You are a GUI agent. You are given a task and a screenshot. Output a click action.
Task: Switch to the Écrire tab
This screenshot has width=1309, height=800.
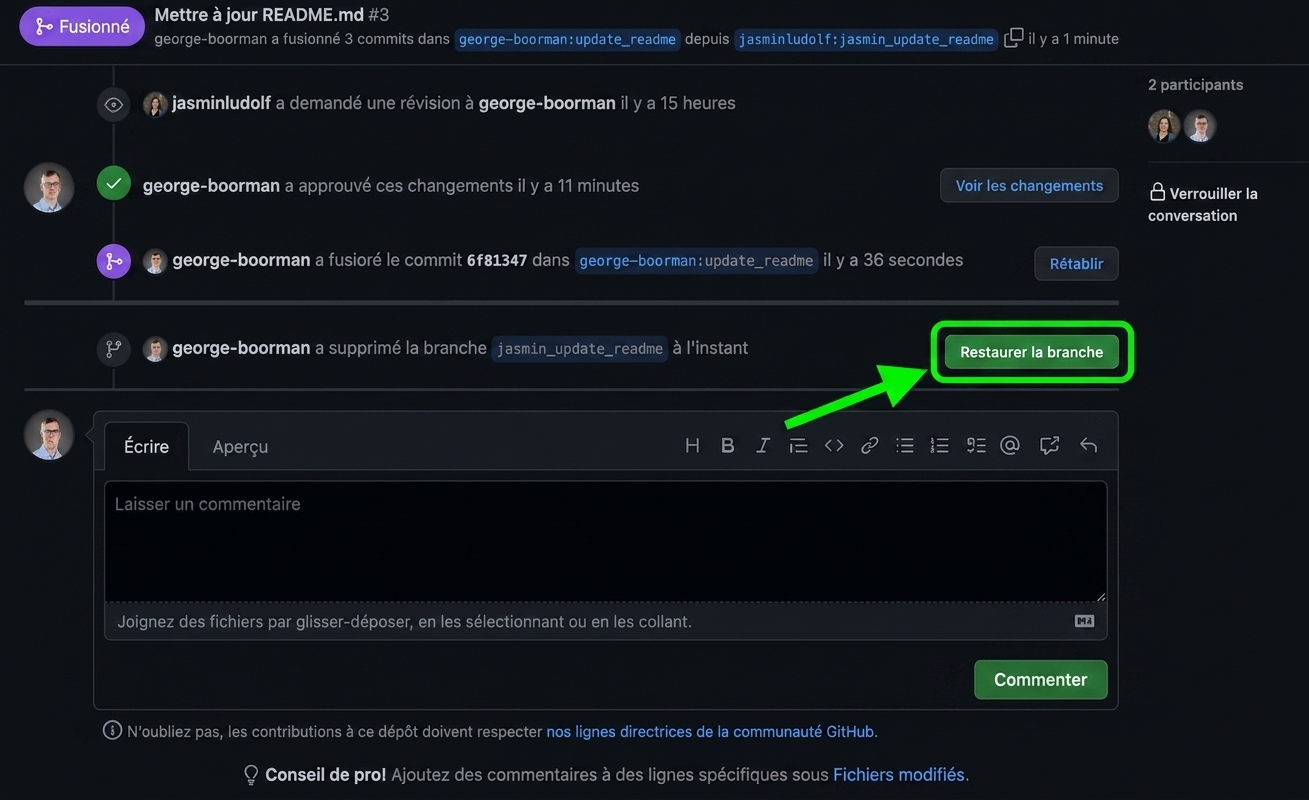[x=146, y=447]
